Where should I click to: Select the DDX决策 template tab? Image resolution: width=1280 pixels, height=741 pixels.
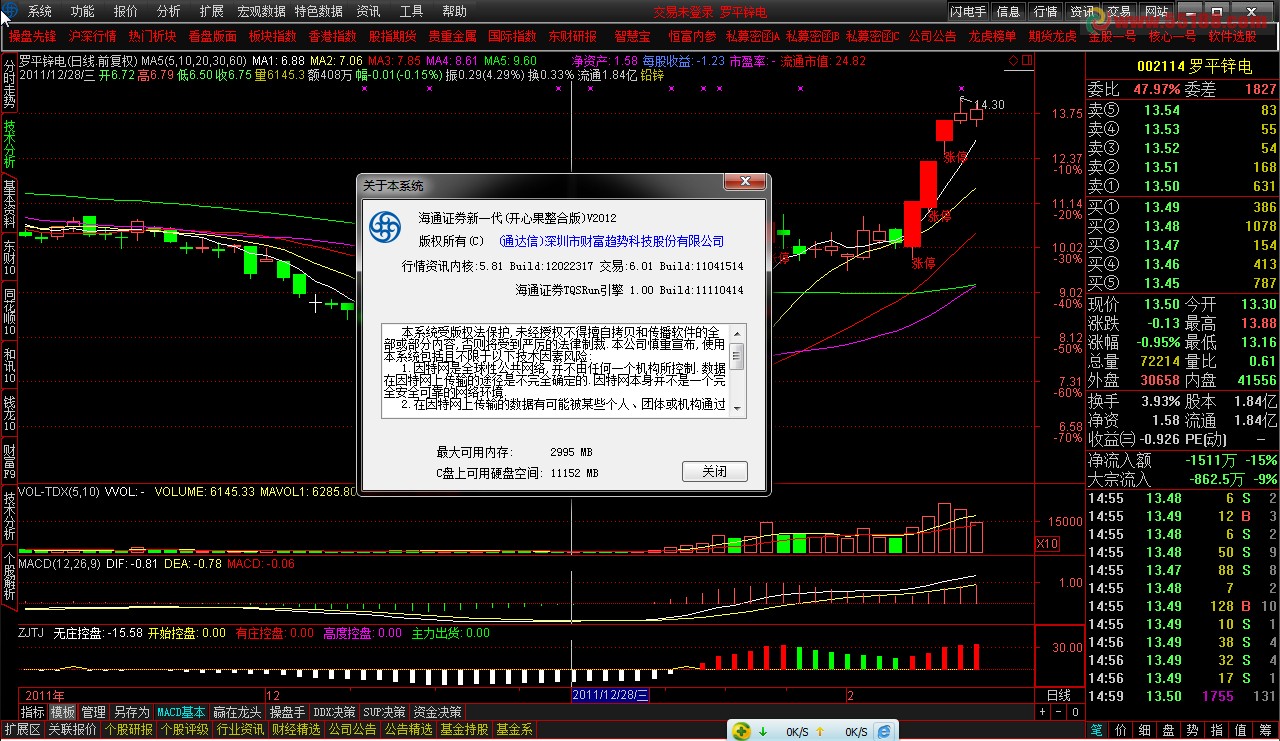334,713
